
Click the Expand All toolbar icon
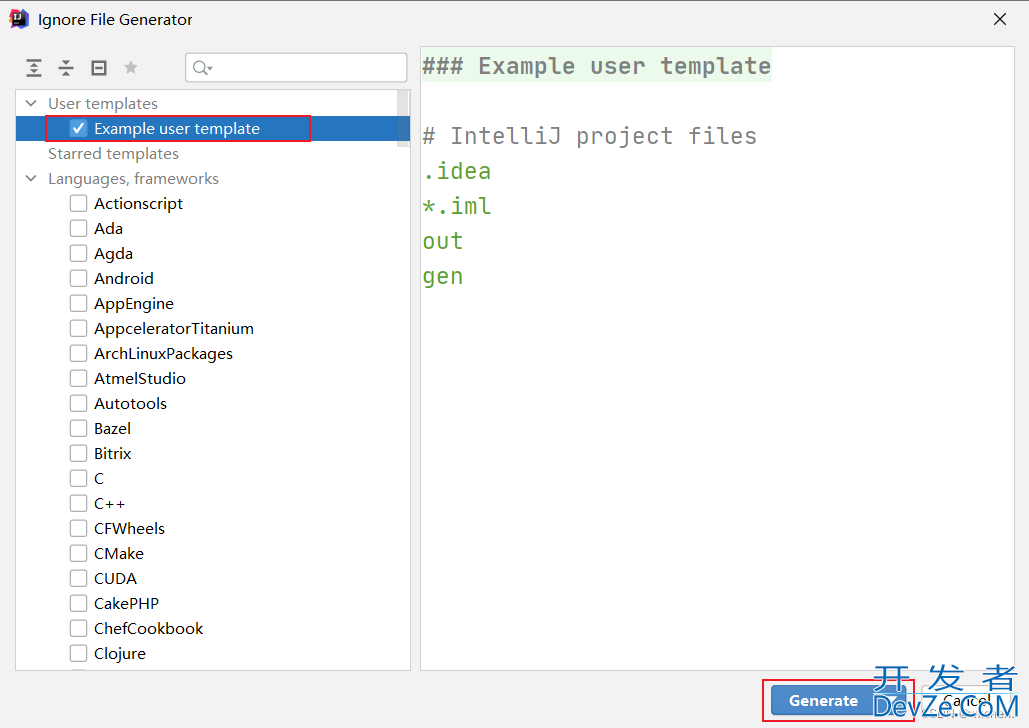click(33, 68)
